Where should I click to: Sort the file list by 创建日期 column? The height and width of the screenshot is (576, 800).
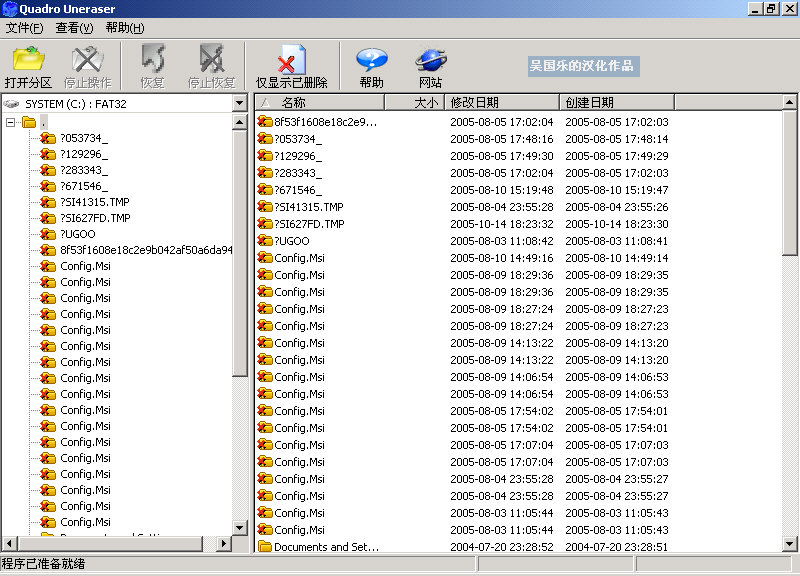(x=617, y=103)
